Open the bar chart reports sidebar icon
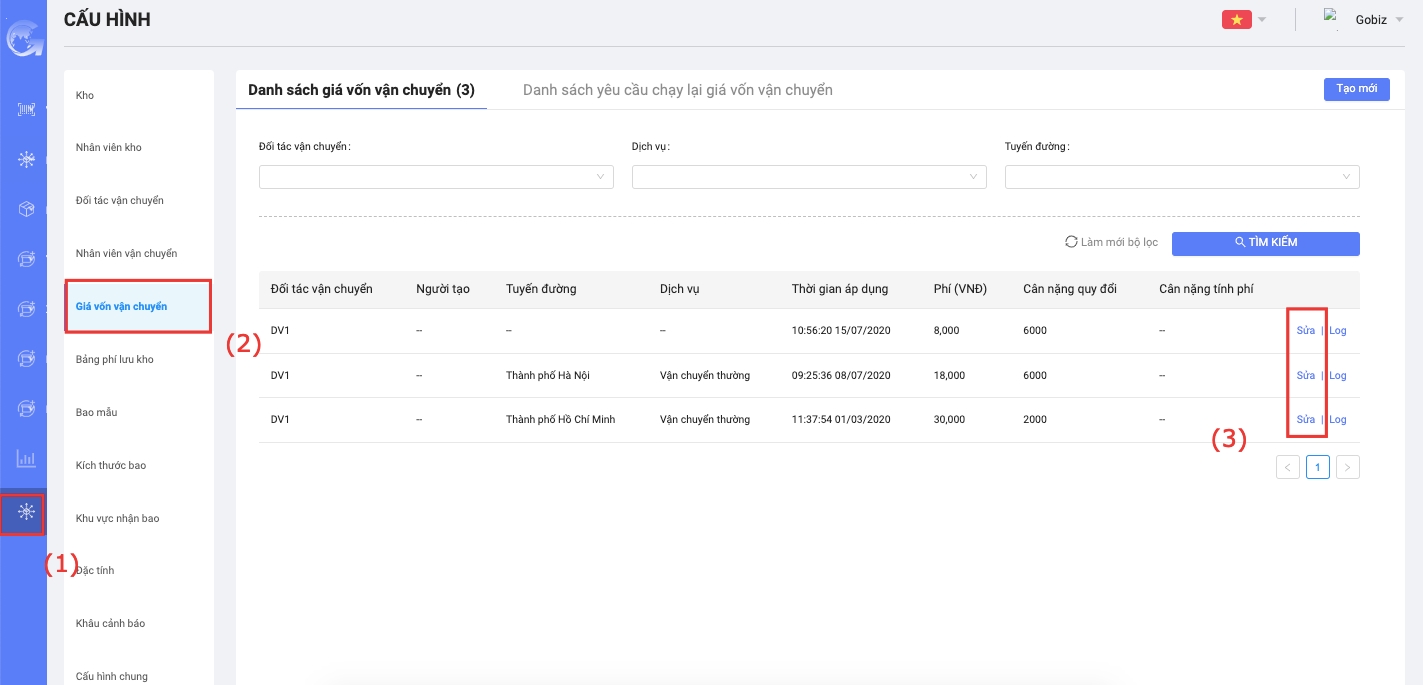Screen dimensions: 1423x685 (26, 459)
